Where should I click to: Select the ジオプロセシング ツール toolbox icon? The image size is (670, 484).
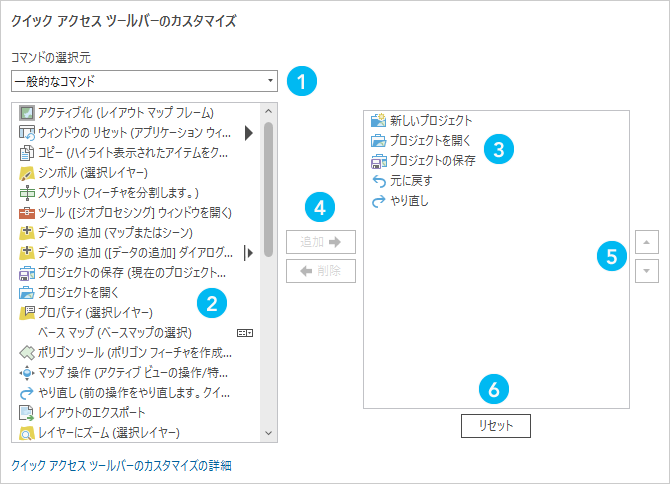(27, 212)
